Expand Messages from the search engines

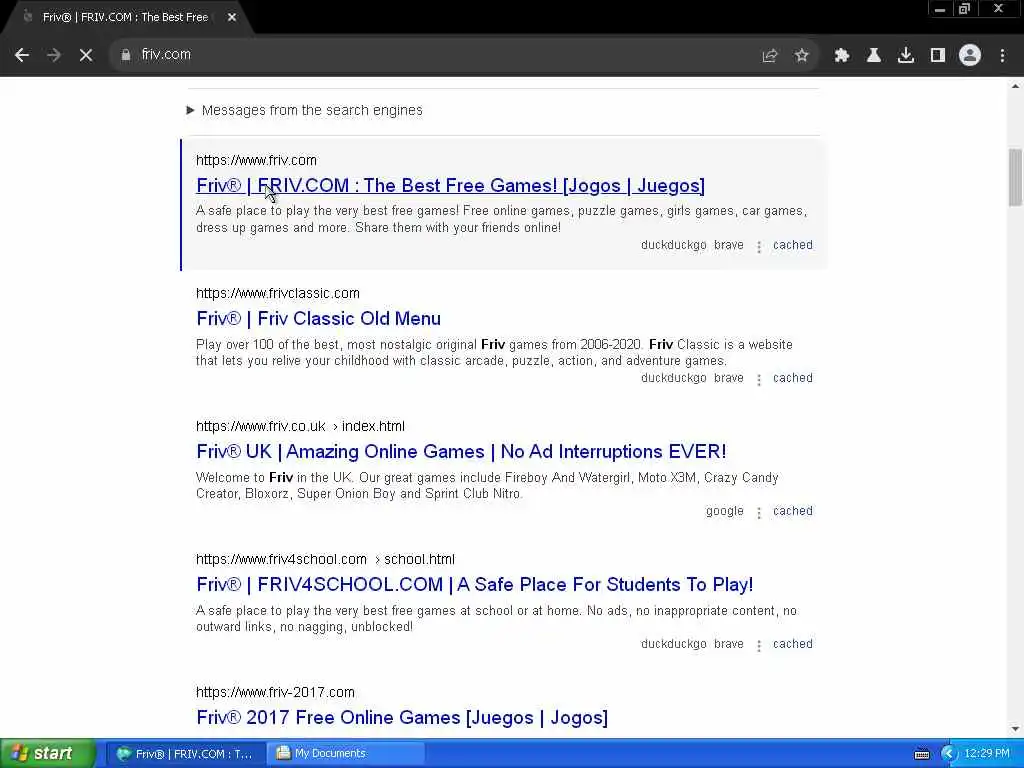click(x=305, y=110)
